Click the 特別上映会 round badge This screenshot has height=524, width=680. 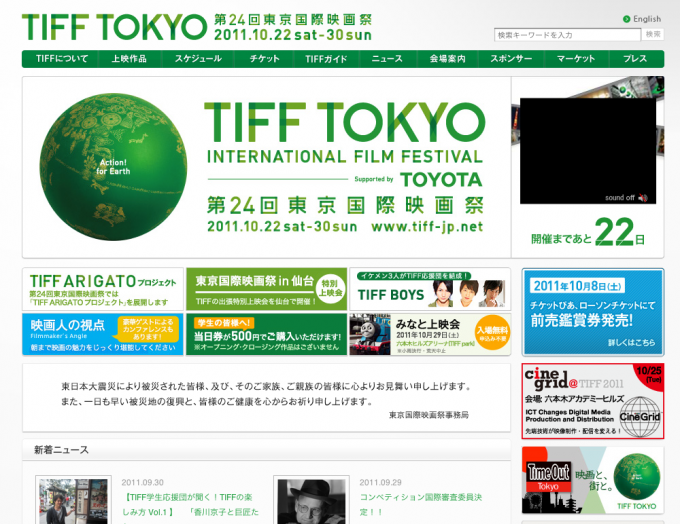[330, 288]
